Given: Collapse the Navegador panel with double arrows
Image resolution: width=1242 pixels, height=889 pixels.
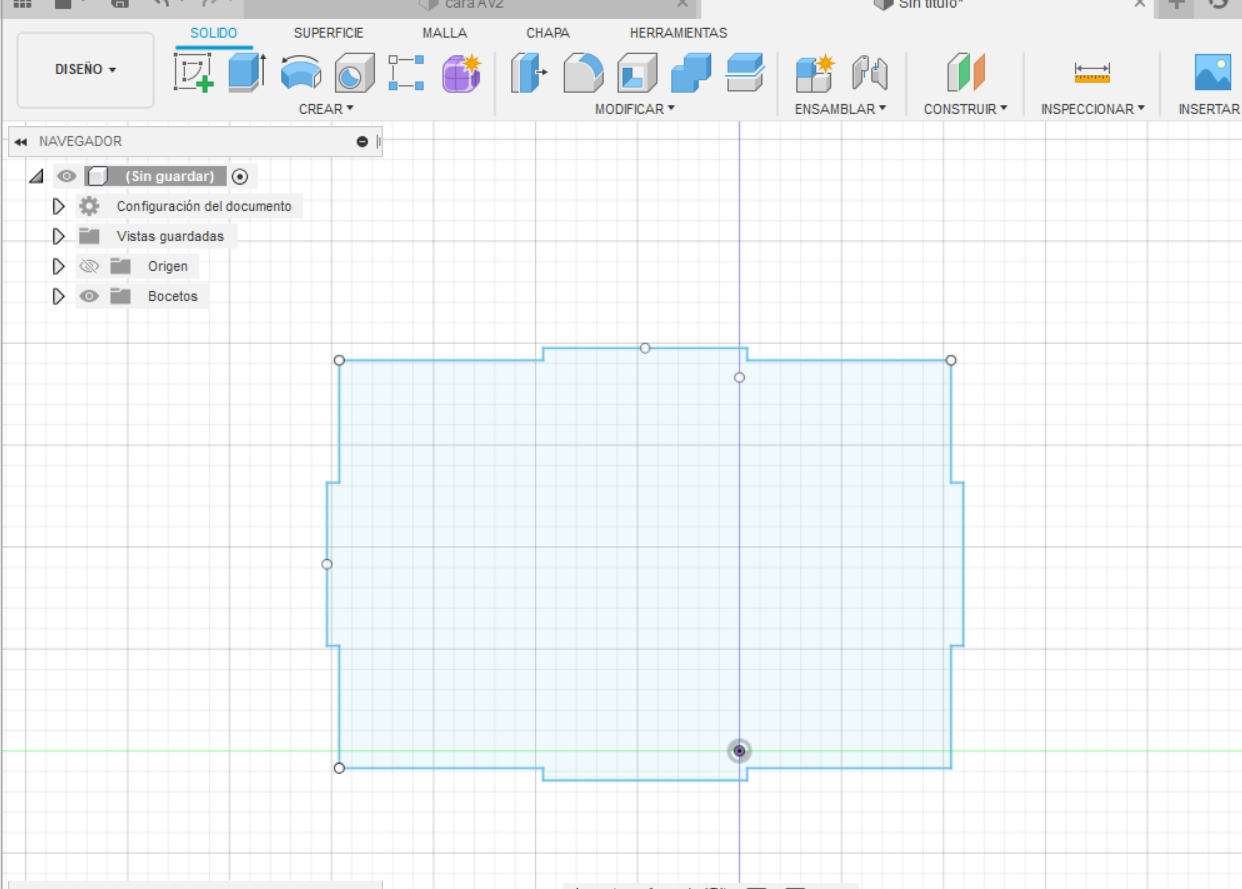Looking at the screenshot, I should click(21, 142).
